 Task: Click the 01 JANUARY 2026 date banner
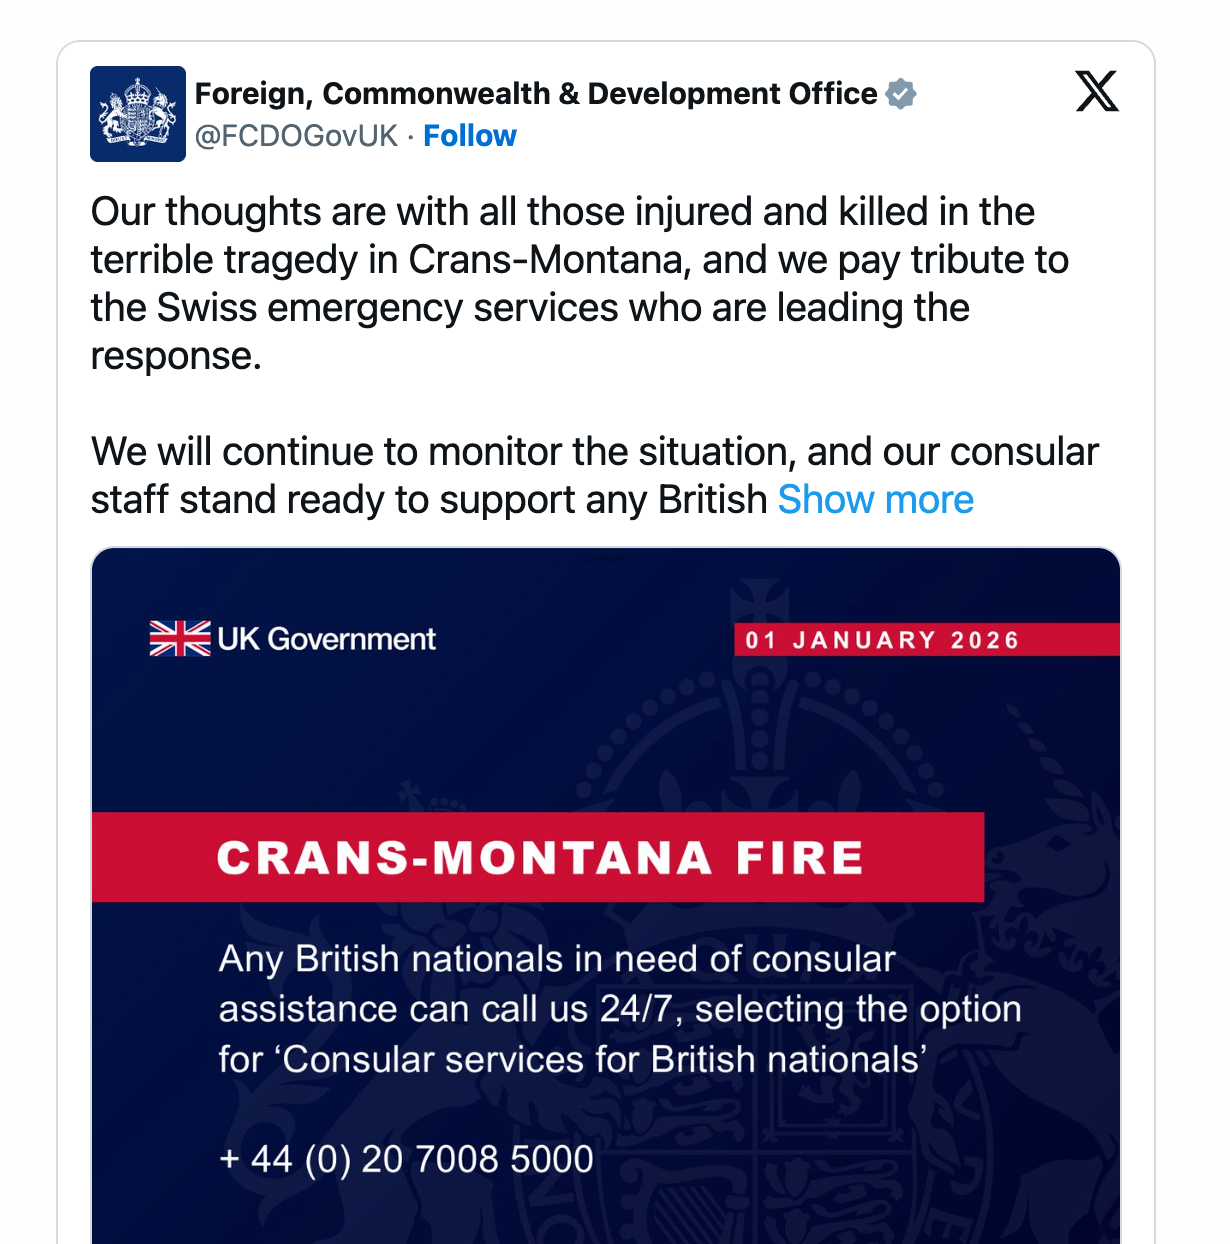(x=882, y=640)
